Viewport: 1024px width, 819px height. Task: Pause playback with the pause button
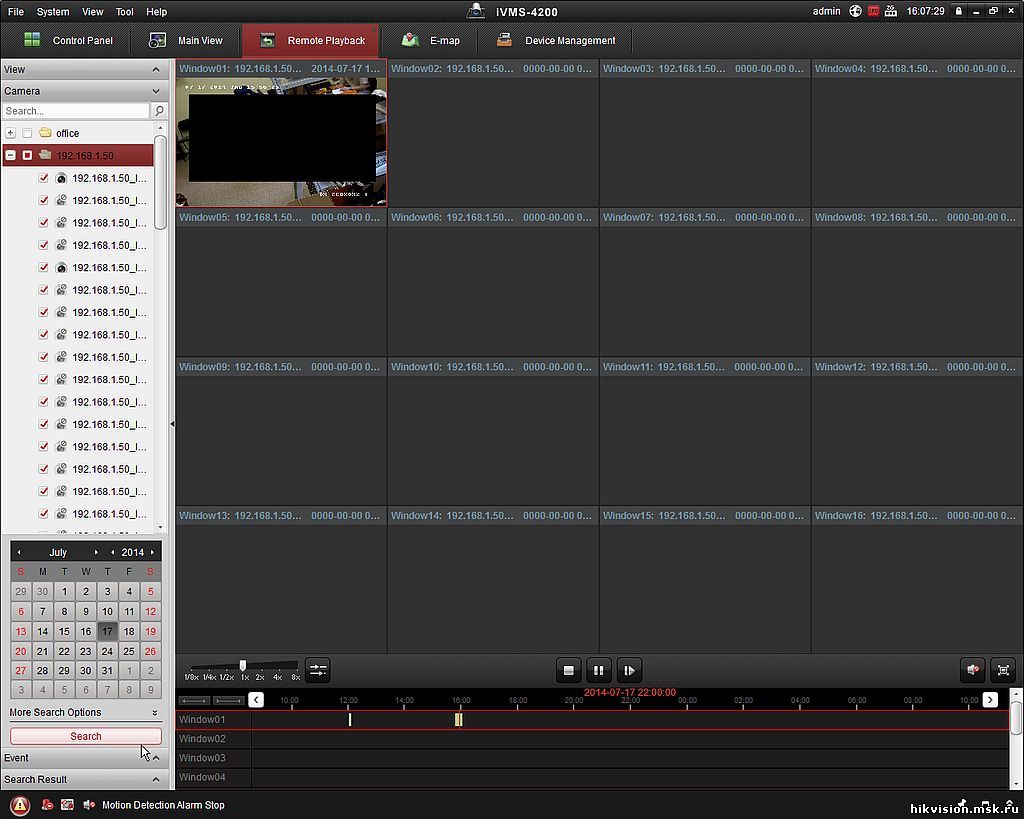(x=598, y=670)
